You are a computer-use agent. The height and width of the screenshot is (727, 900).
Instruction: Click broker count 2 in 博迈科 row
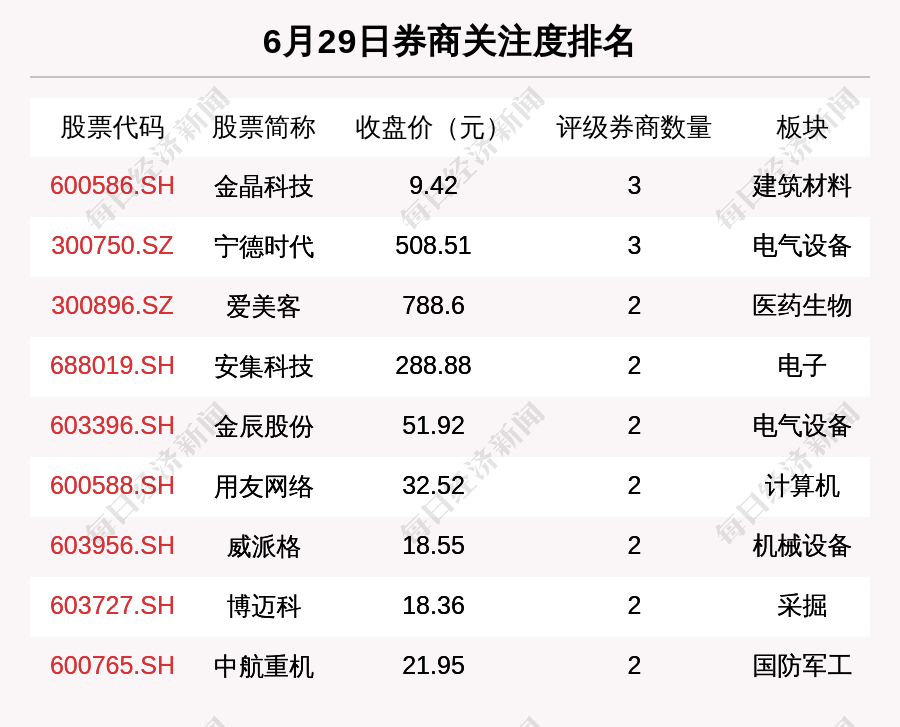point(634,606)
